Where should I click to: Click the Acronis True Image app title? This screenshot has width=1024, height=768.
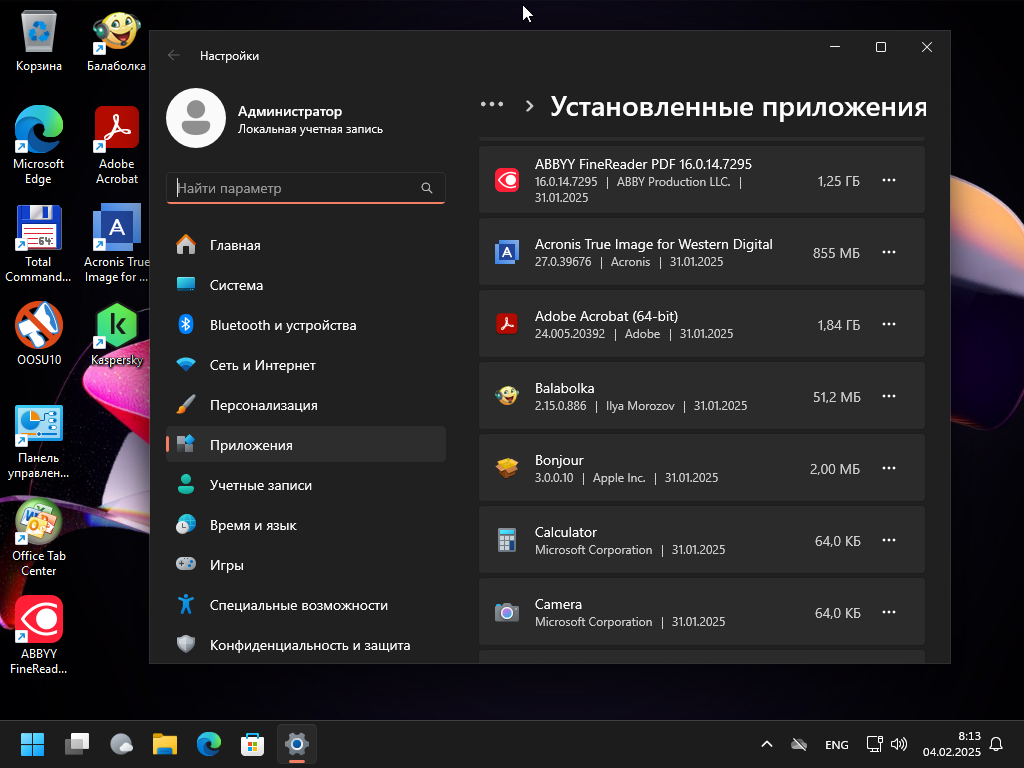tap(654, 244)
